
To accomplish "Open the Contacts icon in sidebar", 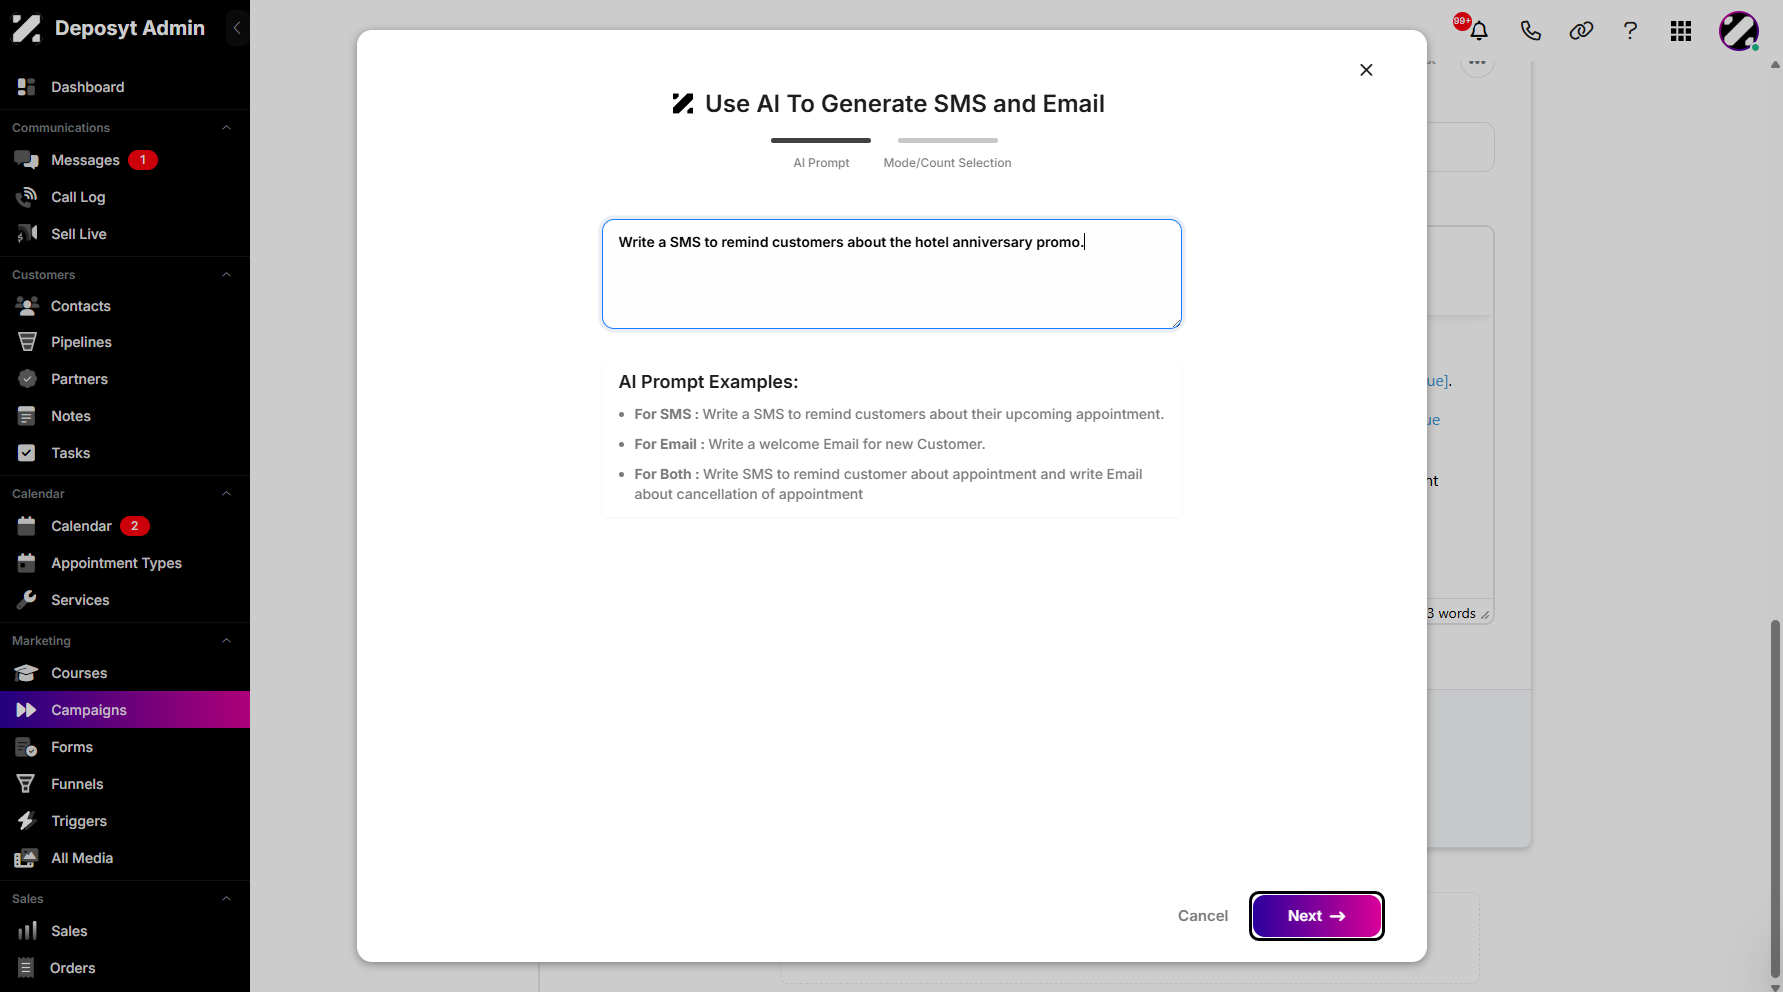I will [27, 306].
